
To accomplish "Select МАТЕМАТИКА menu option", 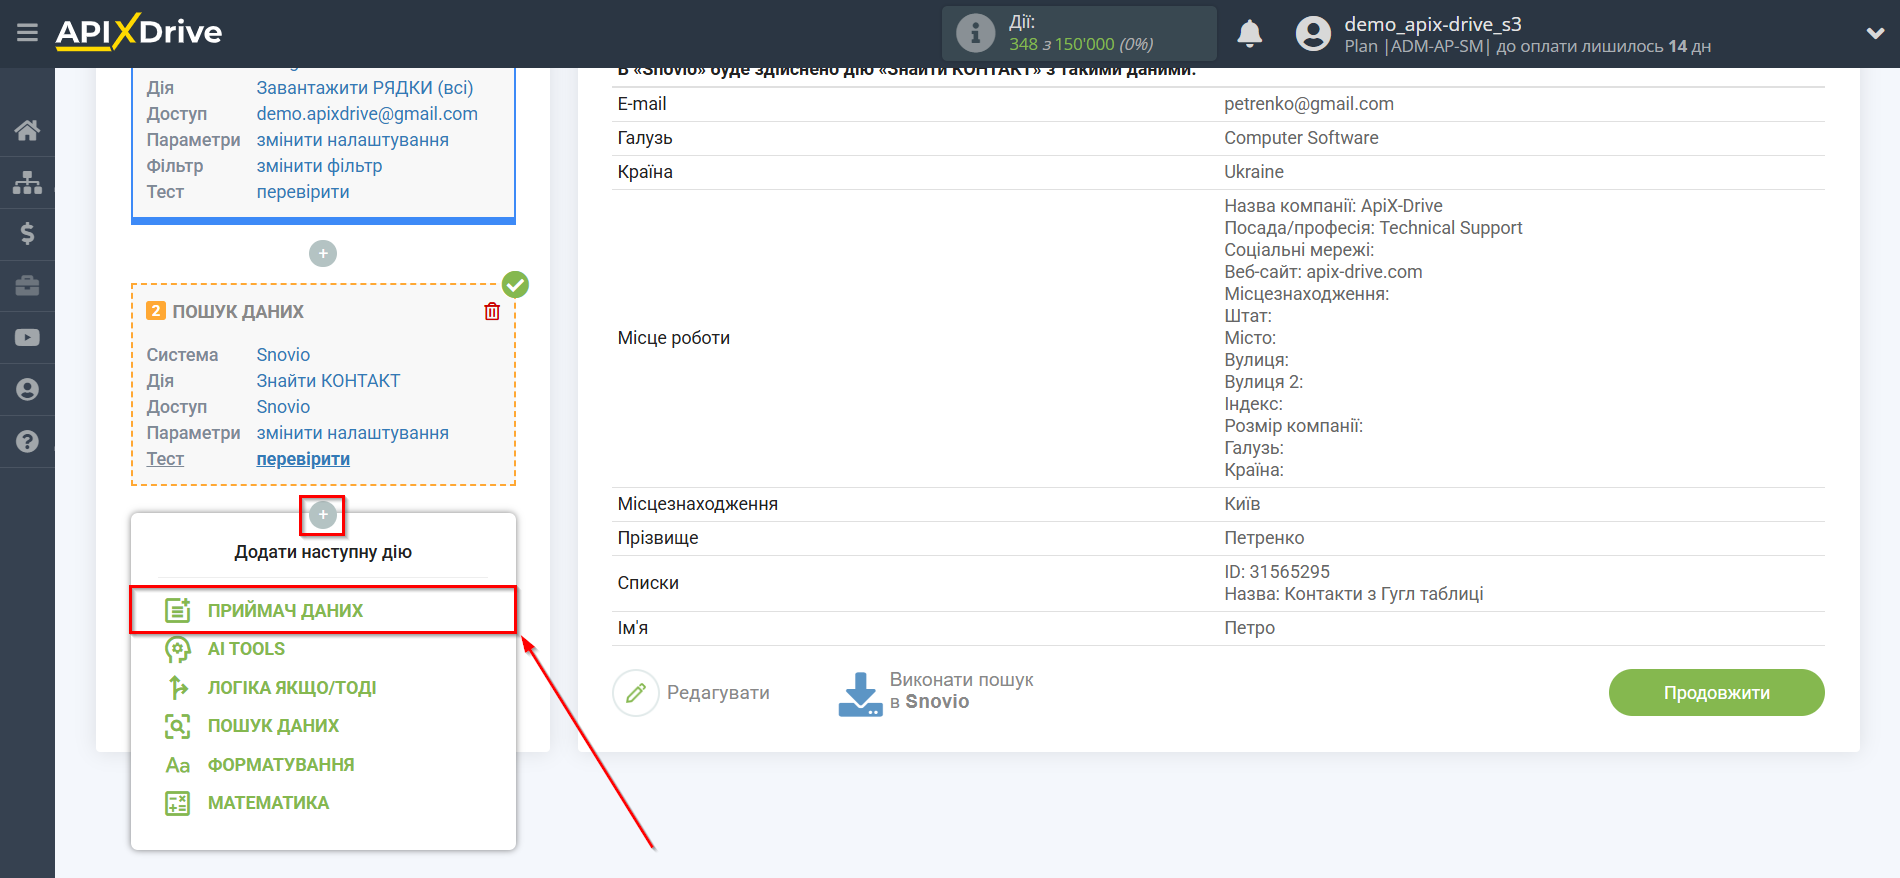I will point(268,803).
